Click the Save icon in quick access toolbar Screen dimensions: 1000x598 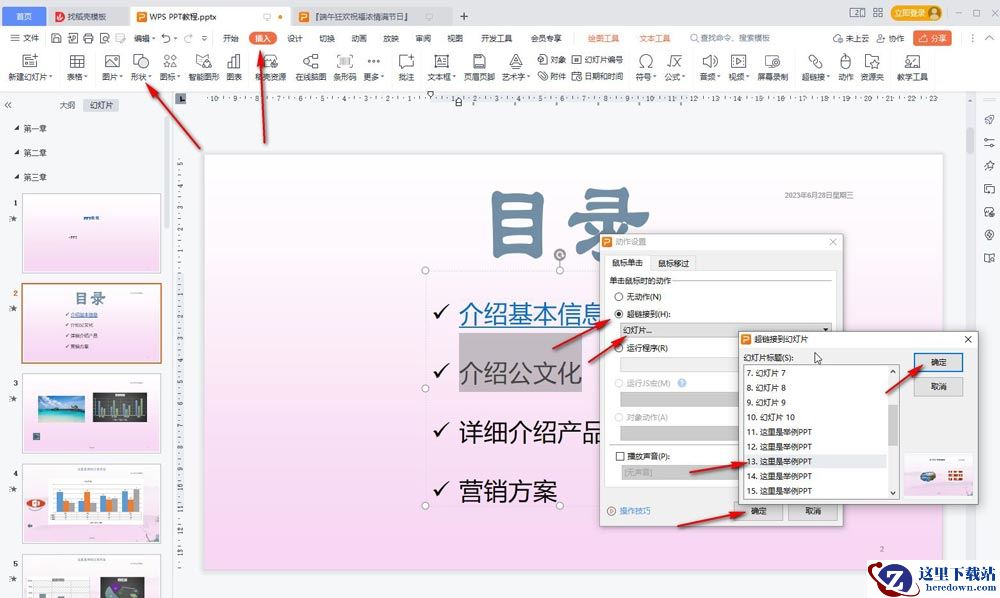click(56, 38)
